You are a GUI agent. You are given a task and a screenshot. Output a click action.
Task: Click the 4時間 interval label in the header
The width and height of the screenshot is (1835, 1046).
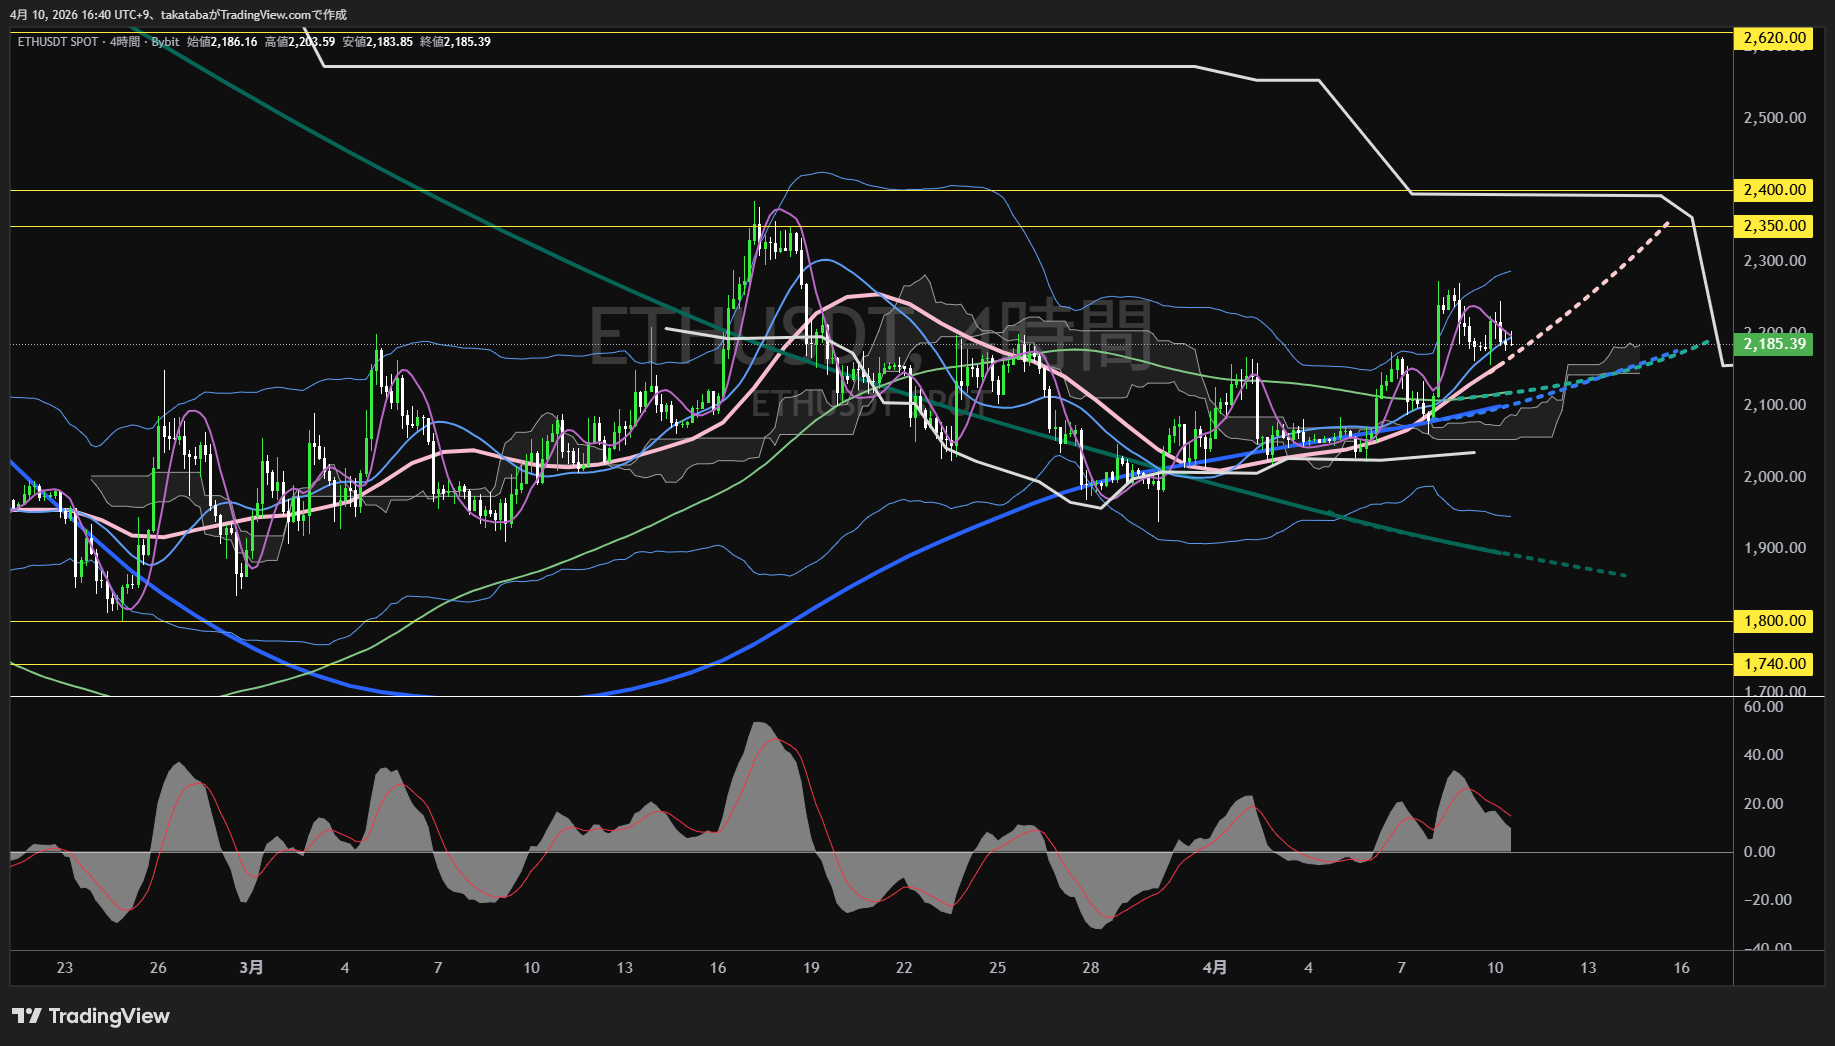click(x=125, y=42)
